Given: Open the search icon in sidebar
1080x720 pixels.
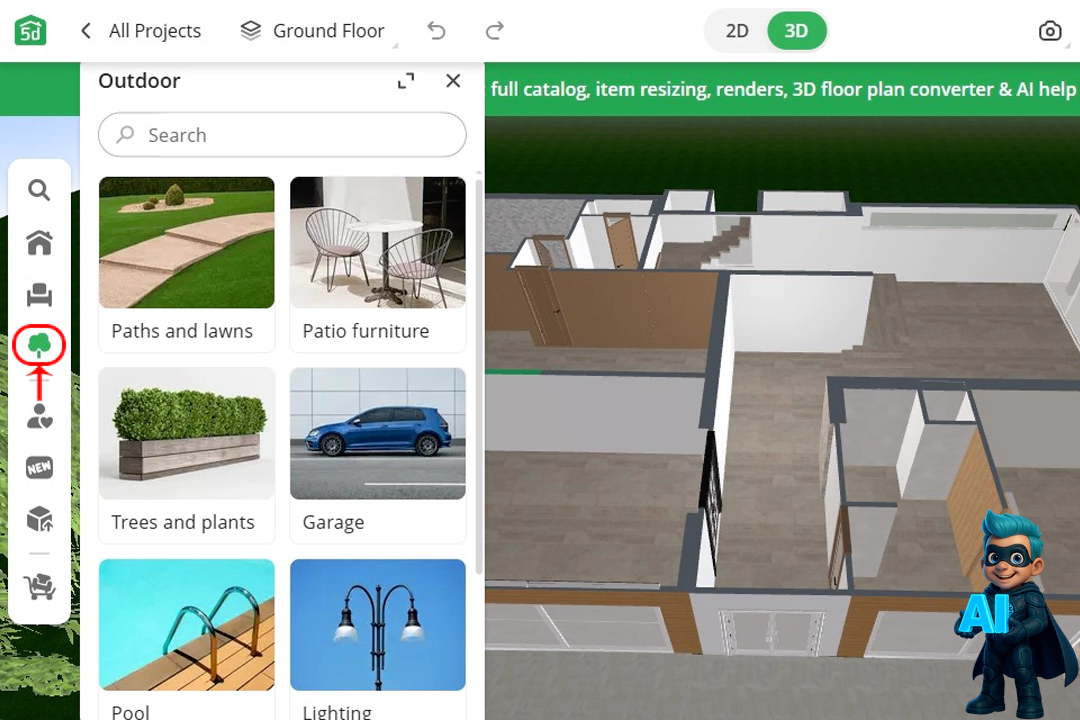Looking at the screenshot, I should click(x=39, y=190).
